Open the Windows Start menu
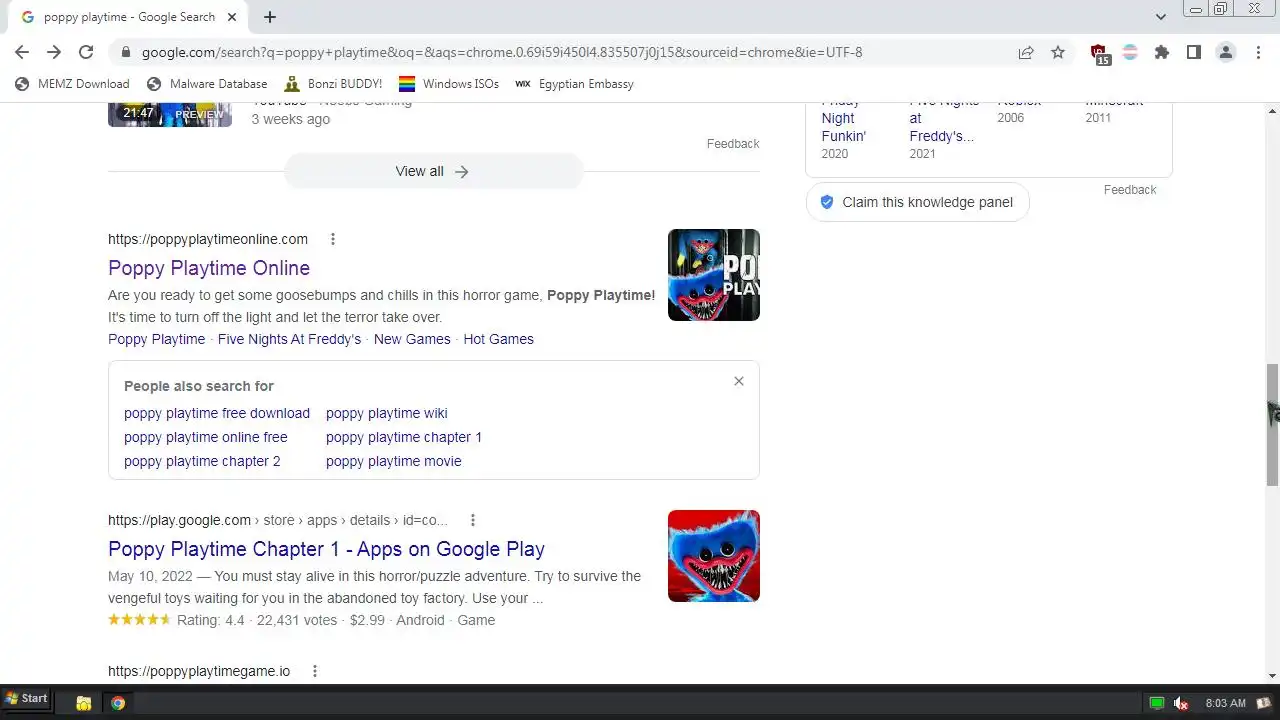The image size is (1280, 720). [x=26, y=699]
